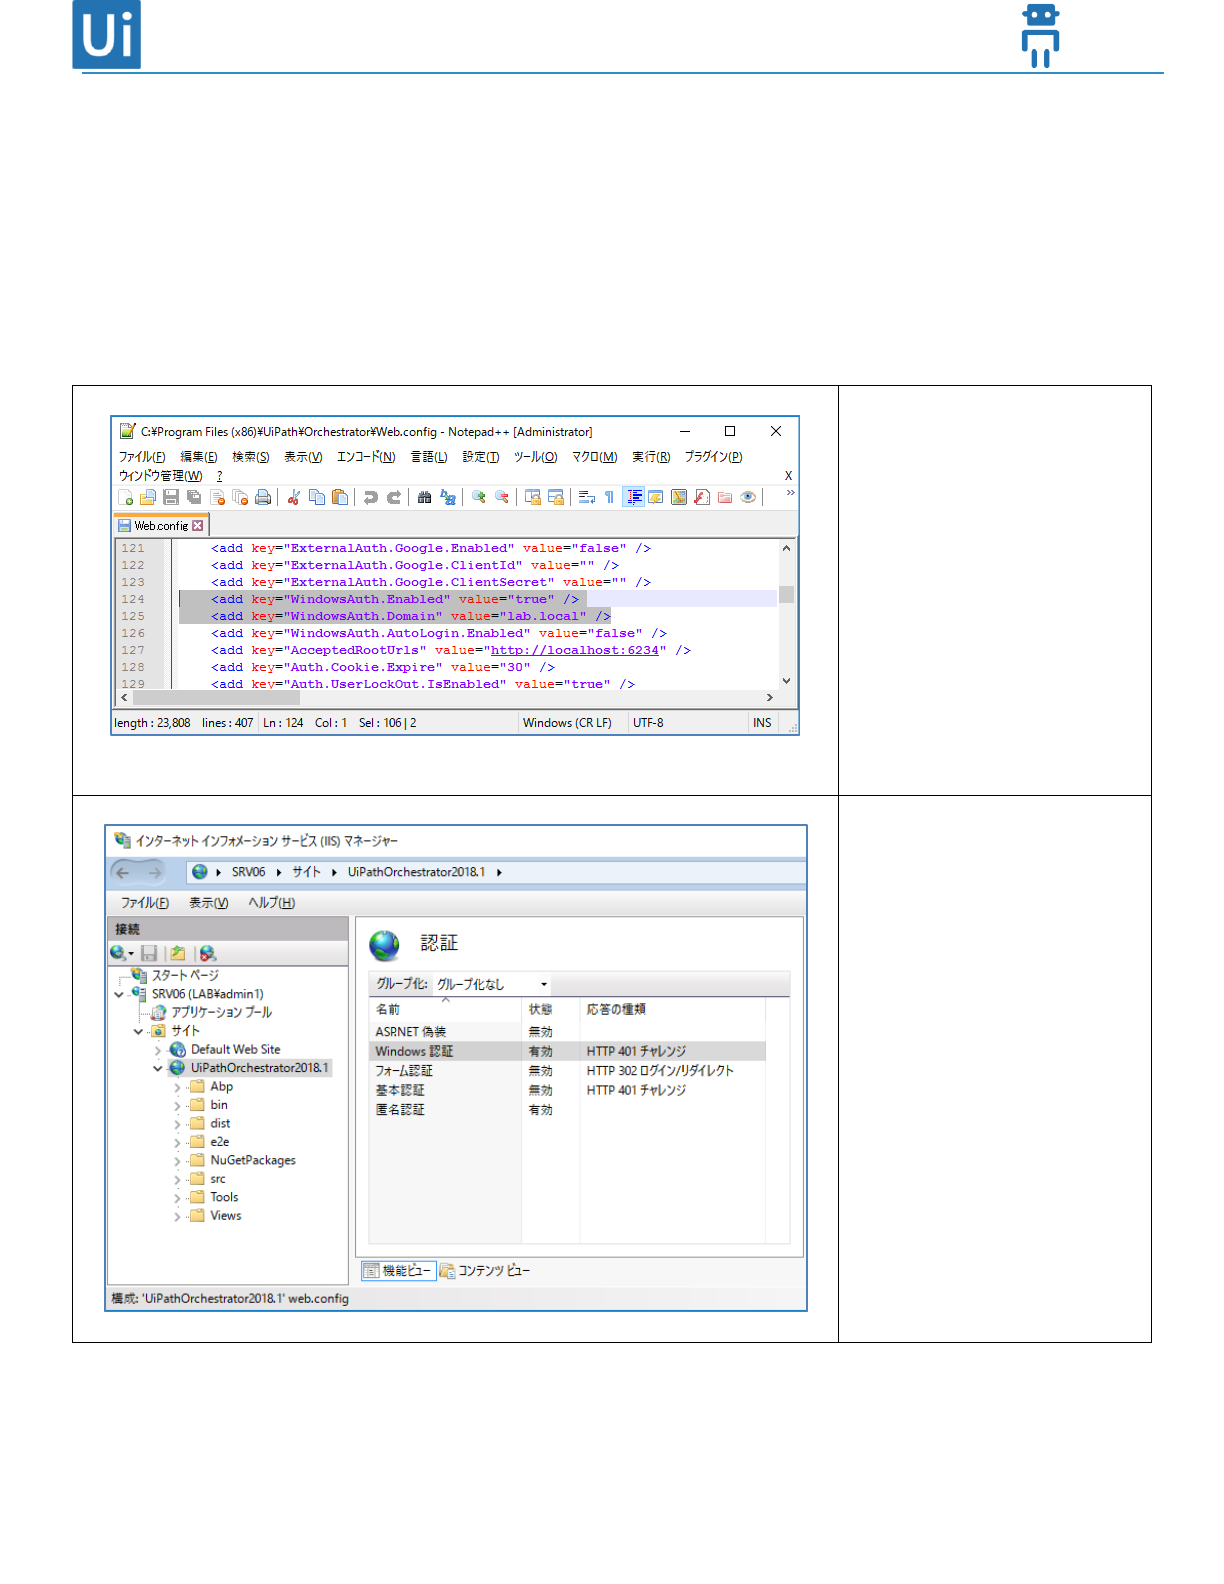Click the Save All icon in Notepad++
This screenshot has height=1584, width=1224.
(194, 497)
